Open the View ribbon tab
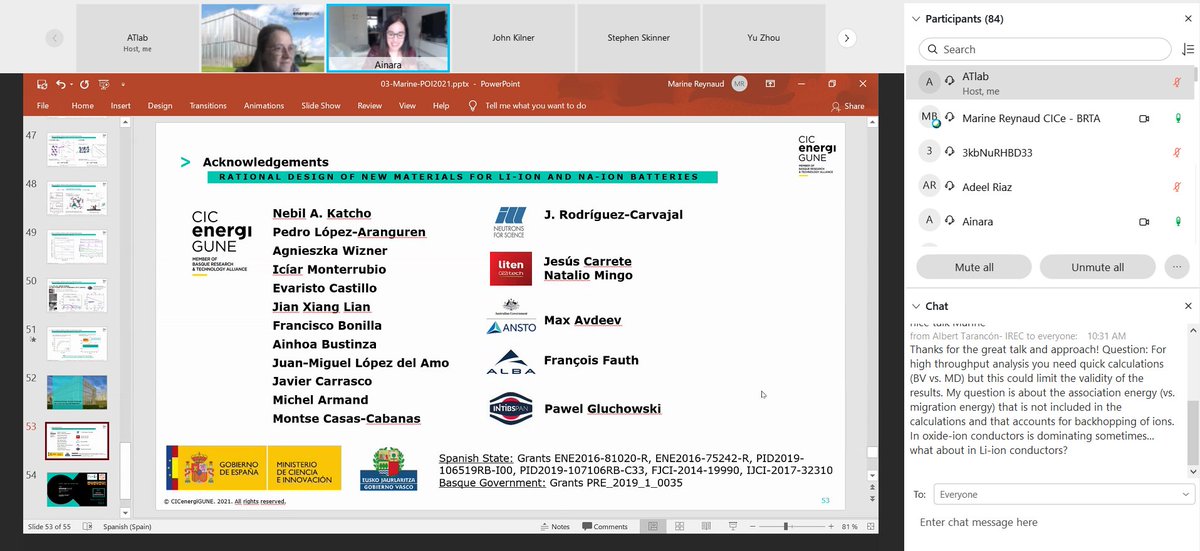1200x551 pixels. click(x=407, y=106)
